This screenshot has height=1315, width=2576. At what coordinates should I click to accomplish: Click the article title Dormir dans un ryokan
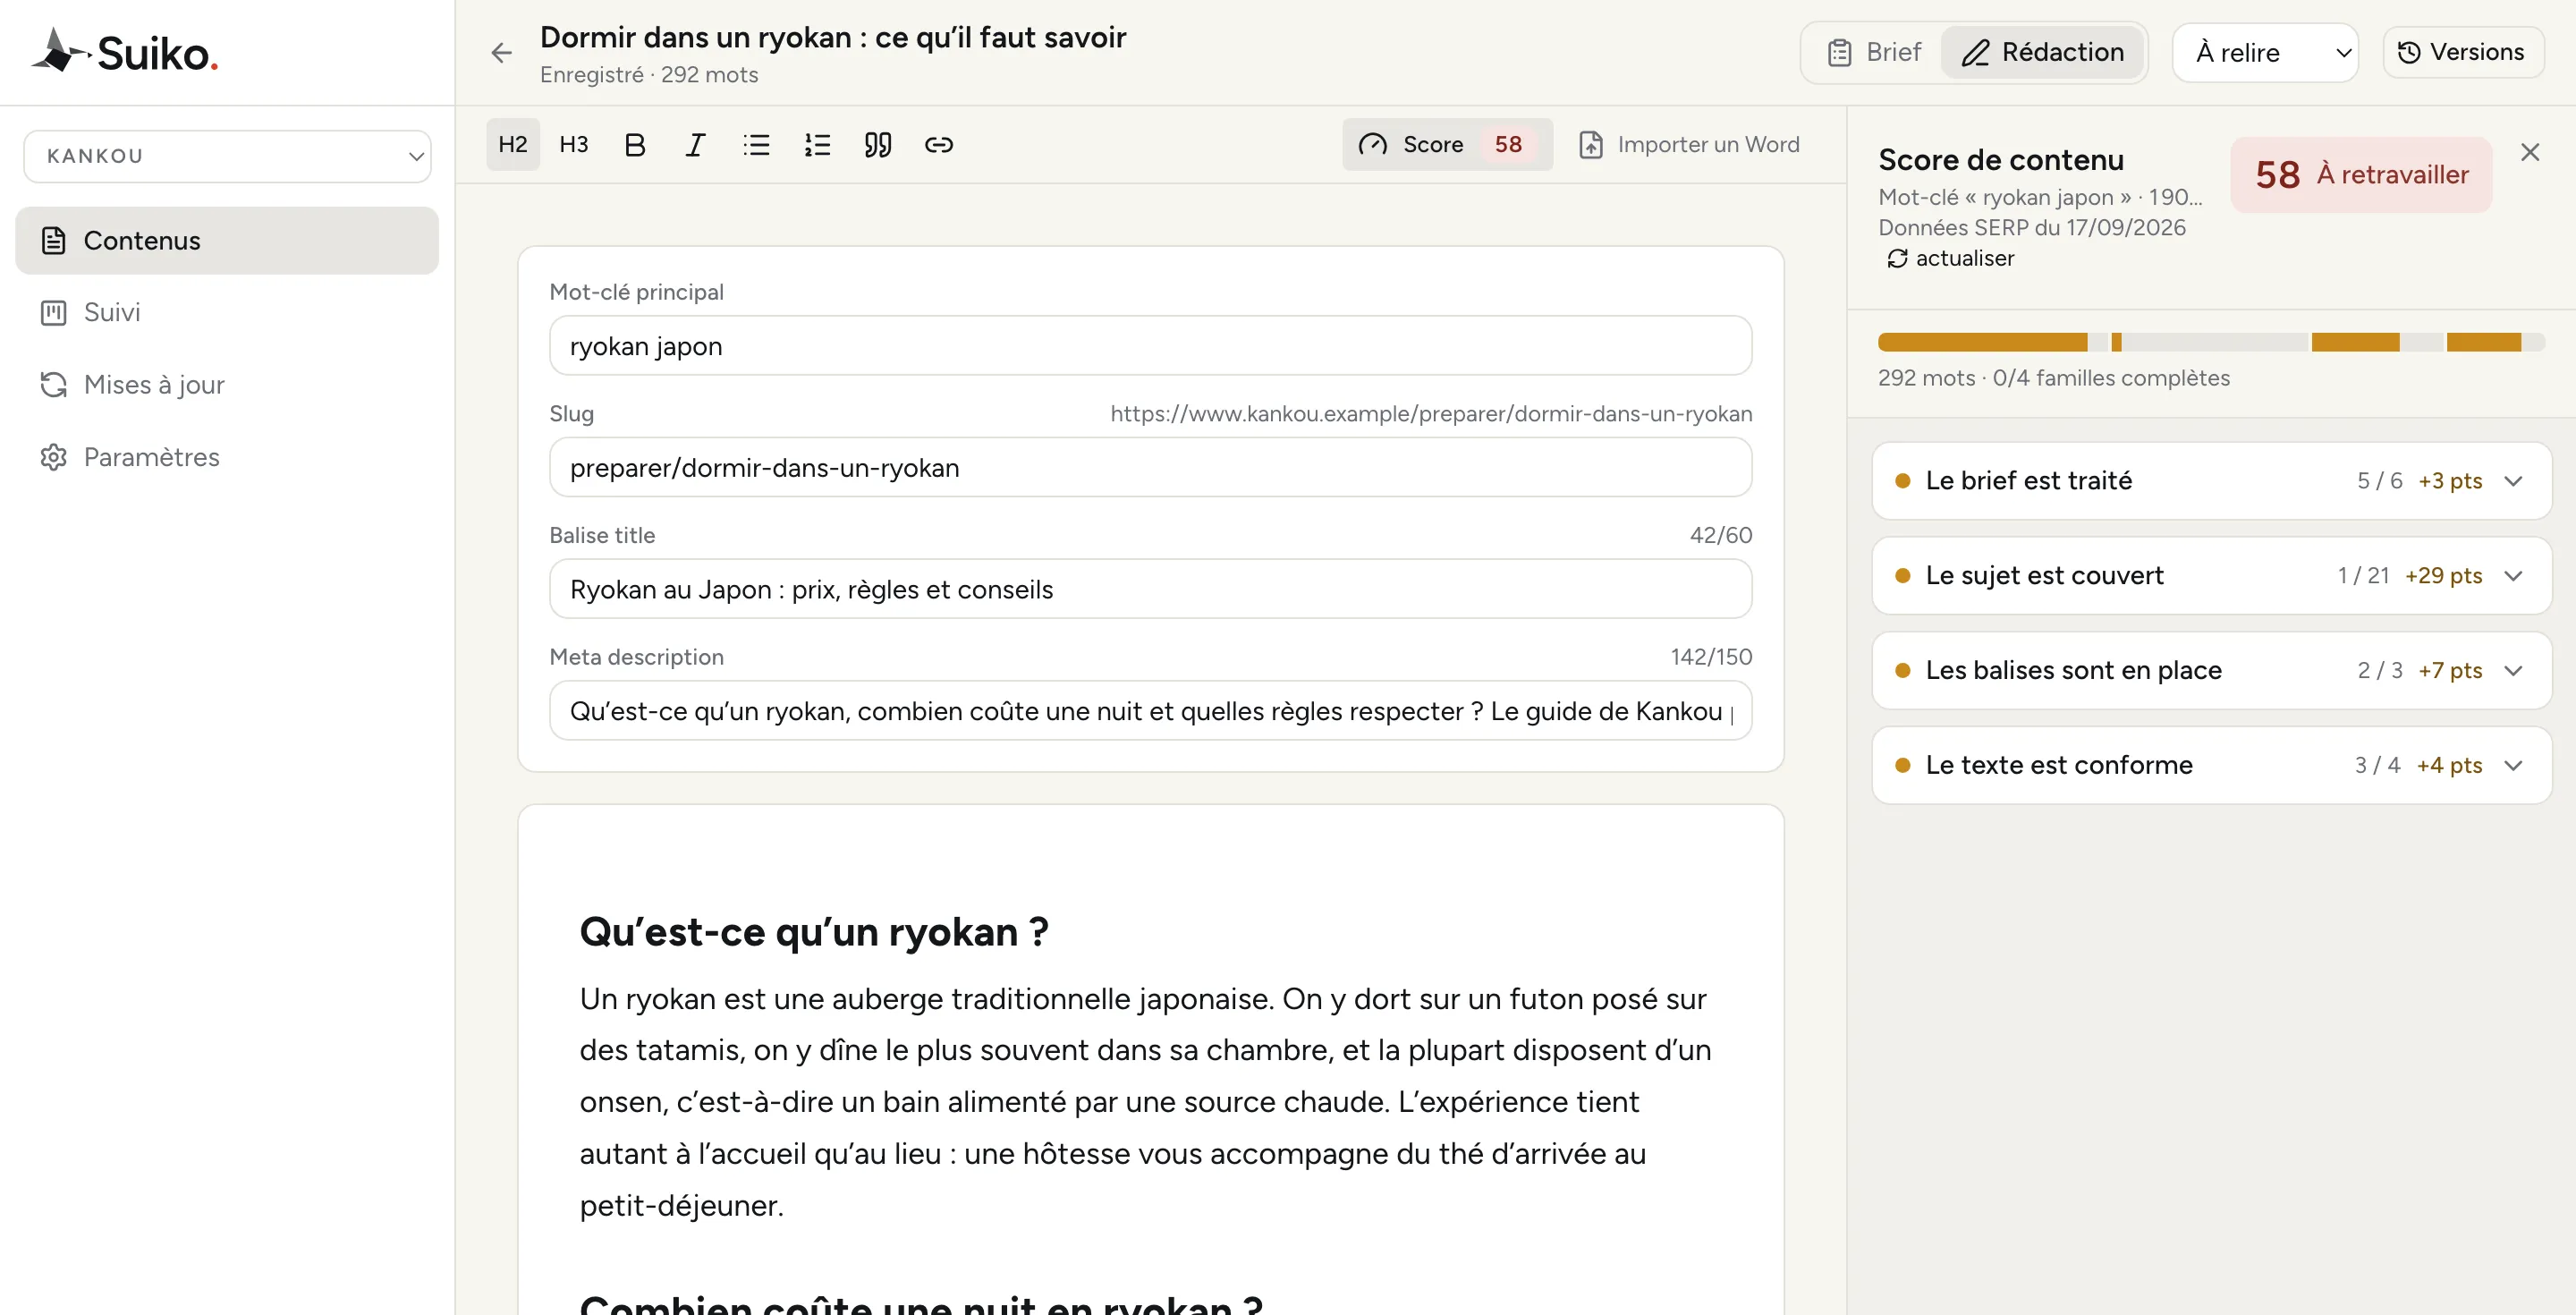(x=833, y=37)
